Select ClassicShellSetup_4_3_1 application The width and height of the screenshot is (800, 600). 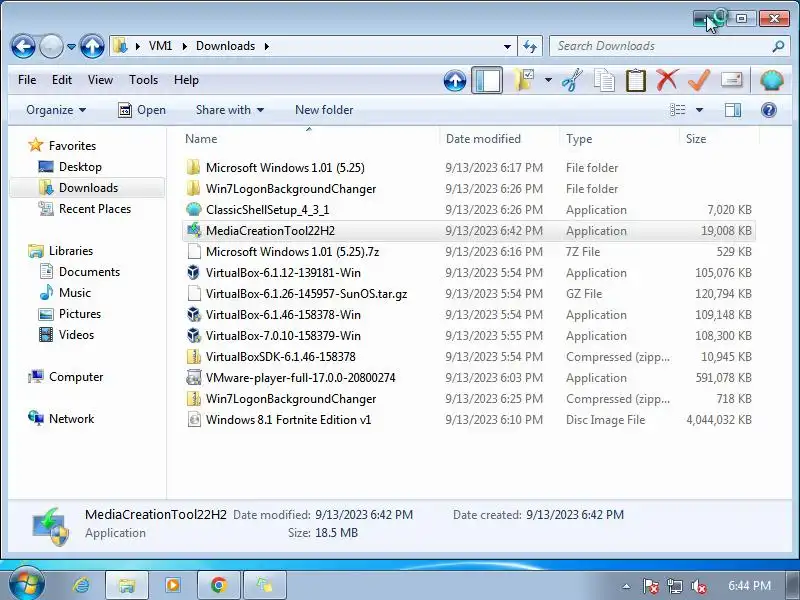coord(469,210)
